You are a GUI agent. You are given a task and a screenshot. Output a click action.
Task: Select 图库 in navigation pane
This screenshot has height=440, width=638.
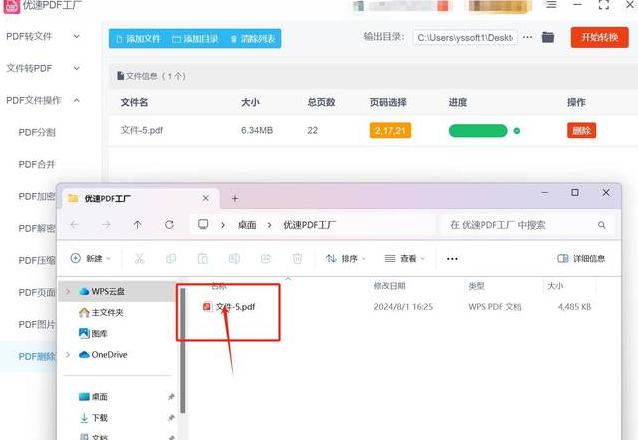click(x=93, y=334)
